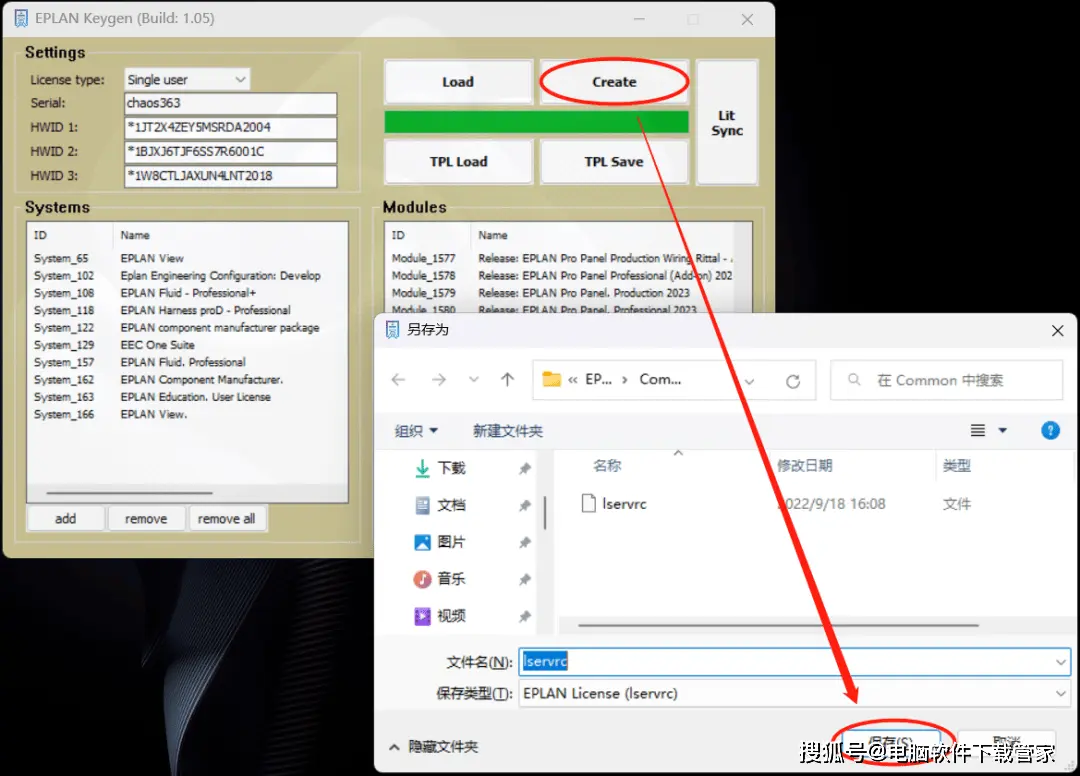The width and height of the screenshot is (1080, 776).
Task: Select the System_118 EPLAN Harness proD row
Action: point(187,311)
